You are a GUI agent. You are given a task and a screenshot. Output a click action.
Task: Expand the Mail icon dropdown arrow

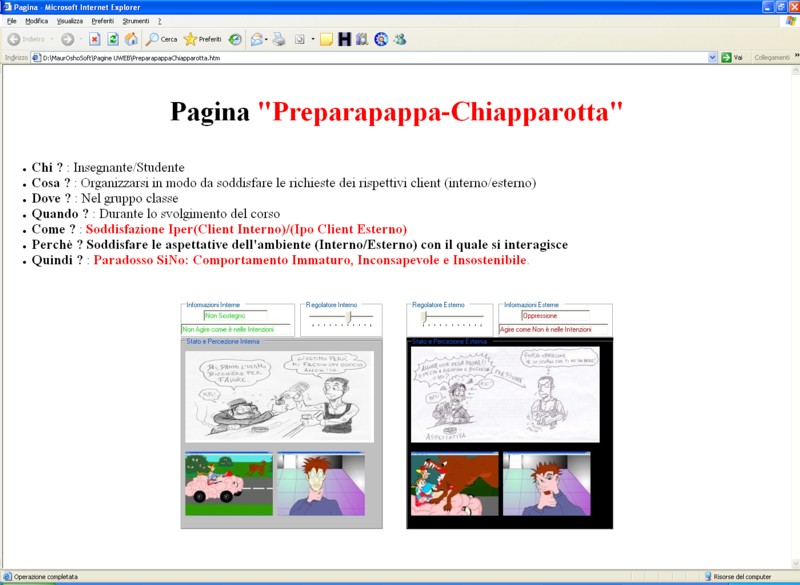pyautogui.click(x=266, y=39)
